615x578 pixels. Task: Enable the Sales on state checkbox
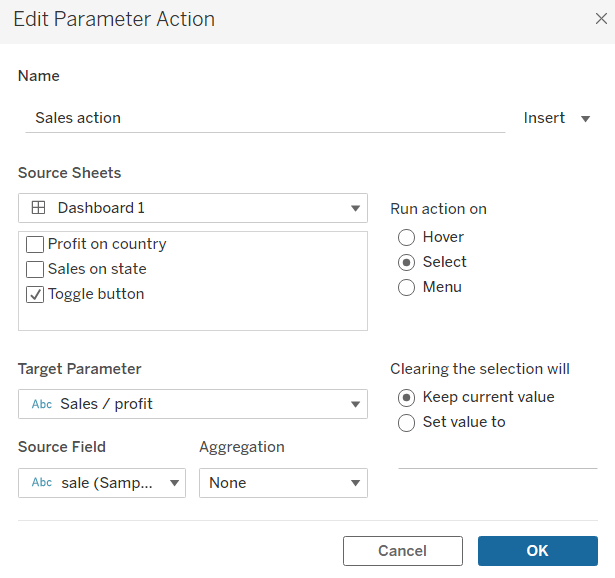point(35,269)
